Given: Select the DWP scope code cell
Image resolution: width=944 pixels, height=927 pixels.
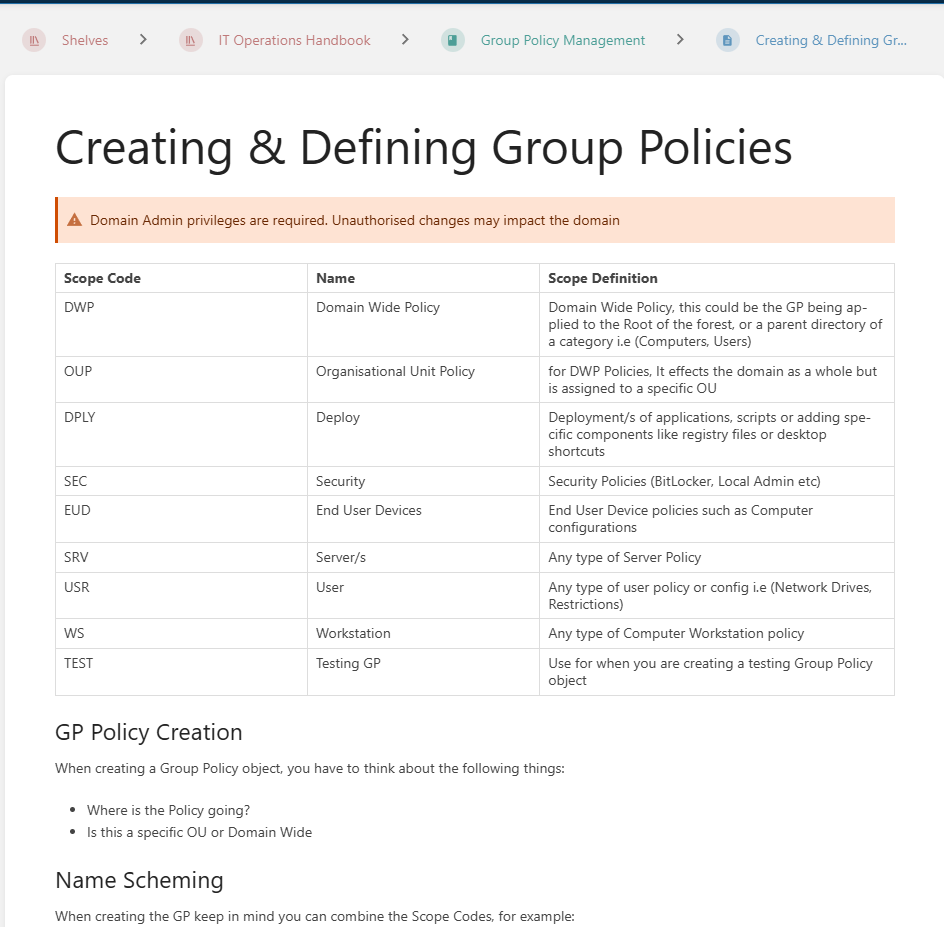Looking at the screenshot, I should 79,307.
